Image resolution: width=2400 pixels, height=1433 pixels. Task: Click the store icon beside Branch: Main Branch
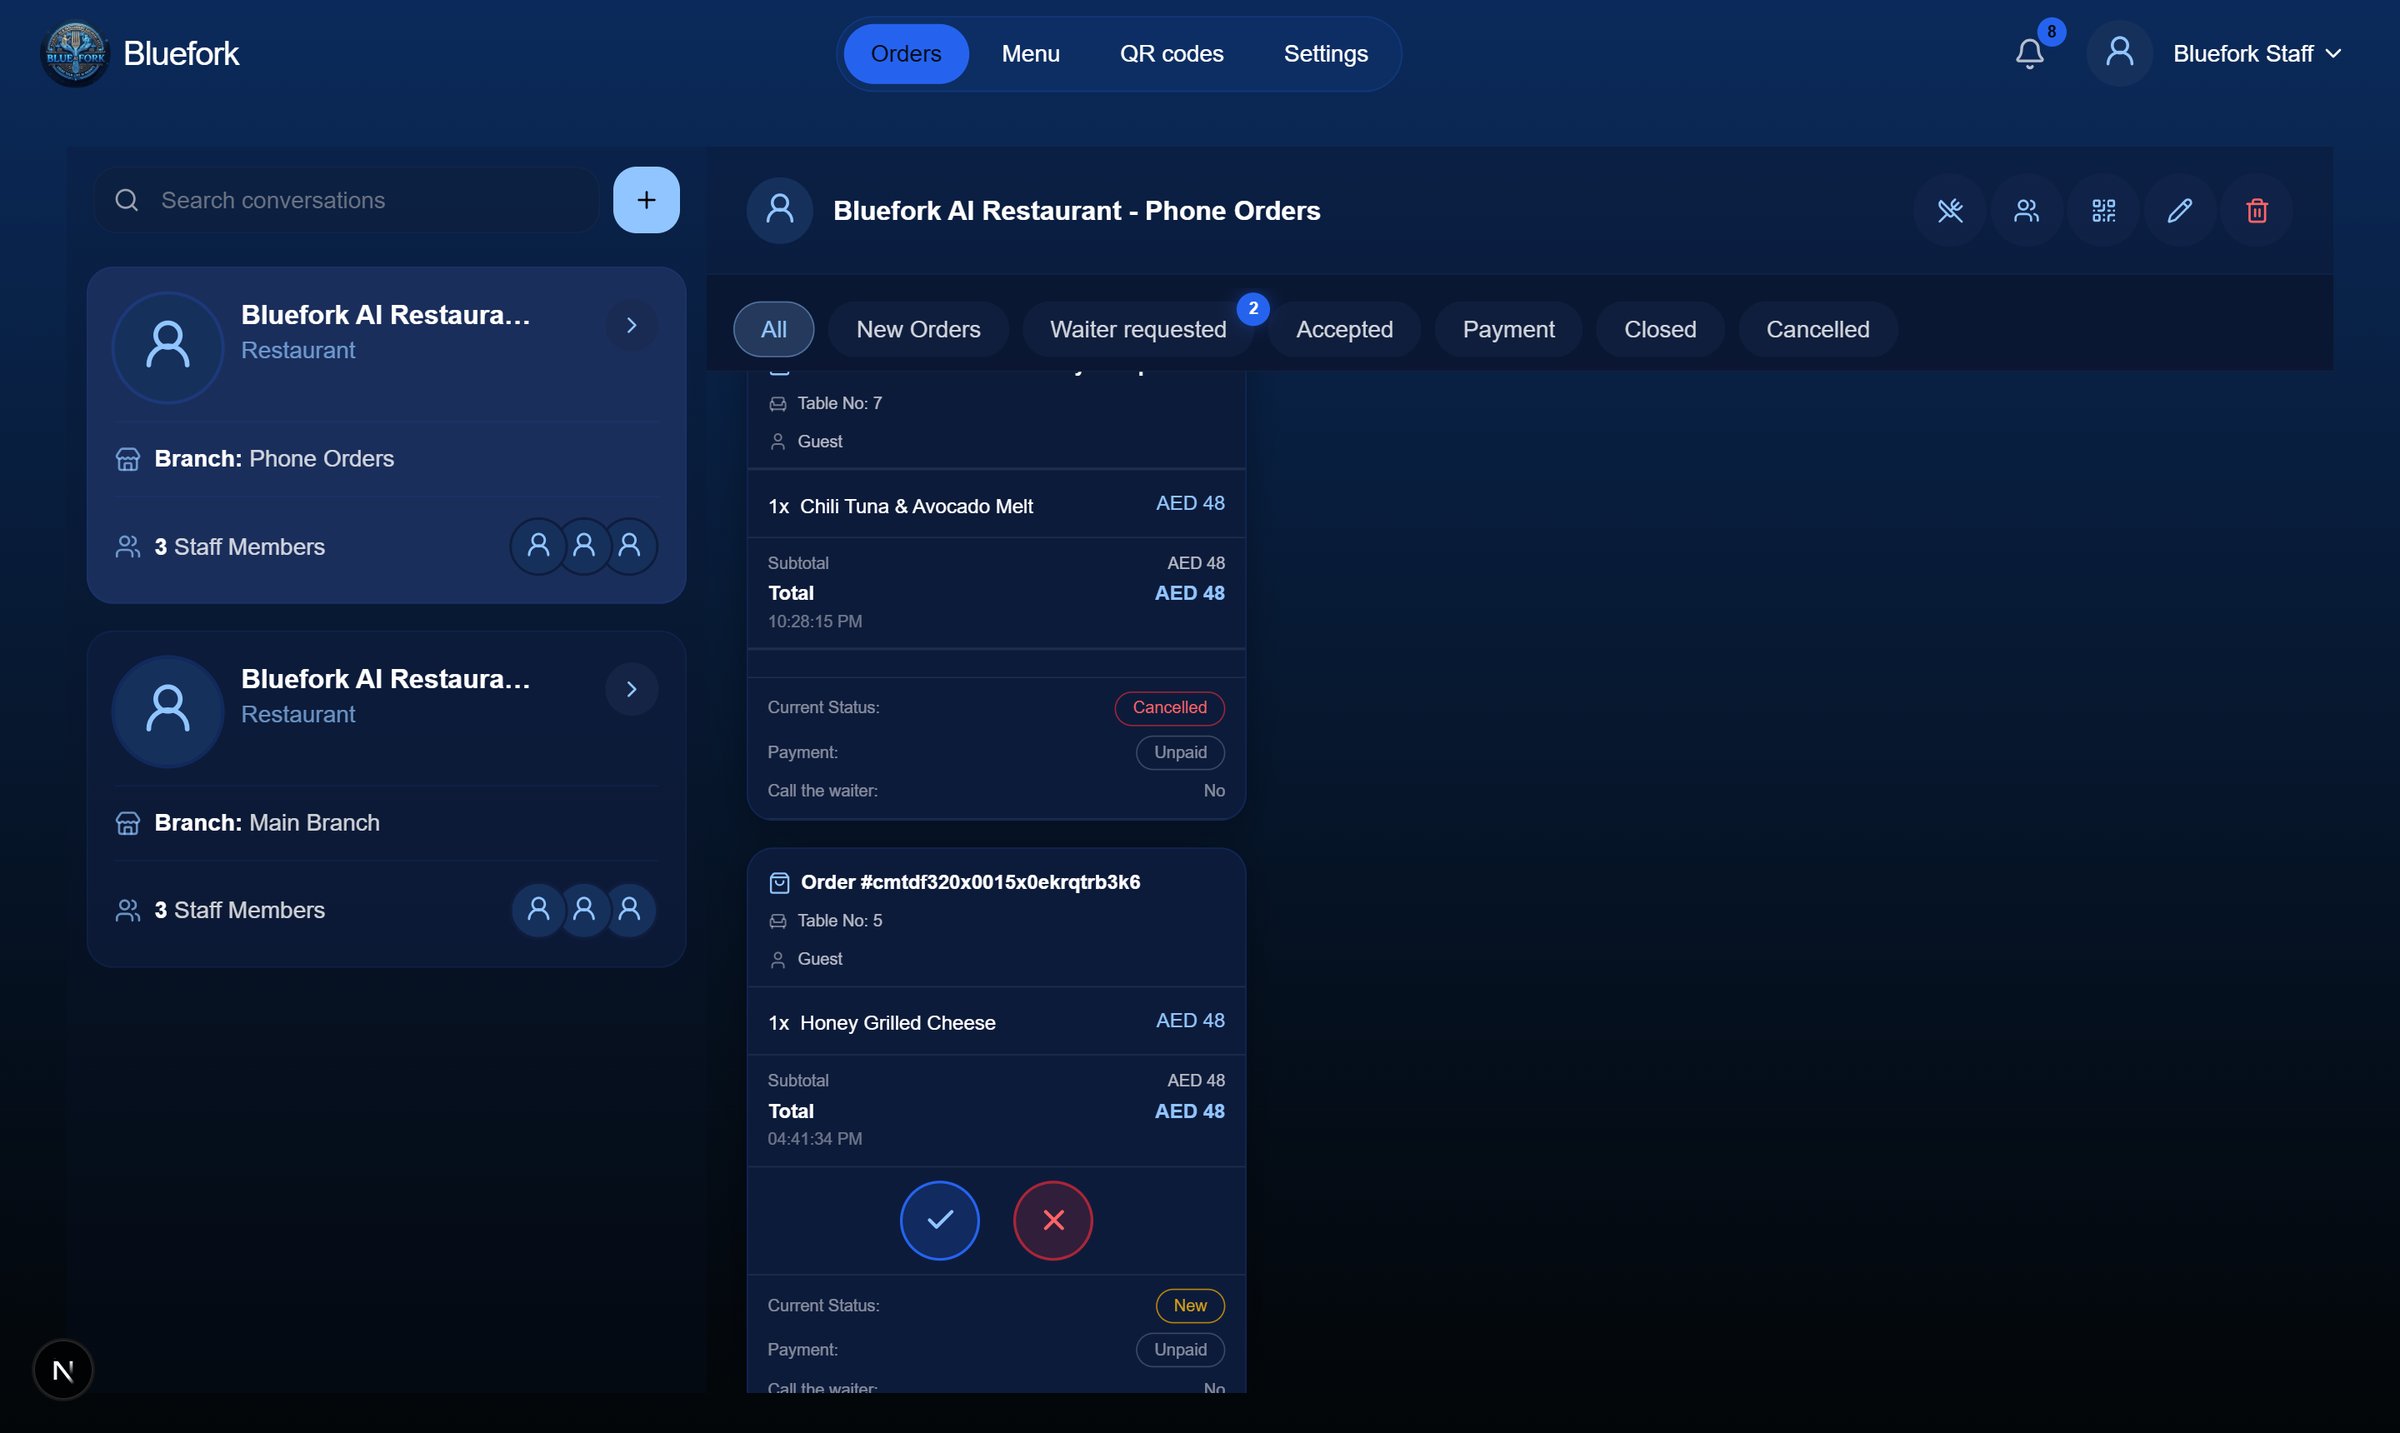[x=128, y=823]
